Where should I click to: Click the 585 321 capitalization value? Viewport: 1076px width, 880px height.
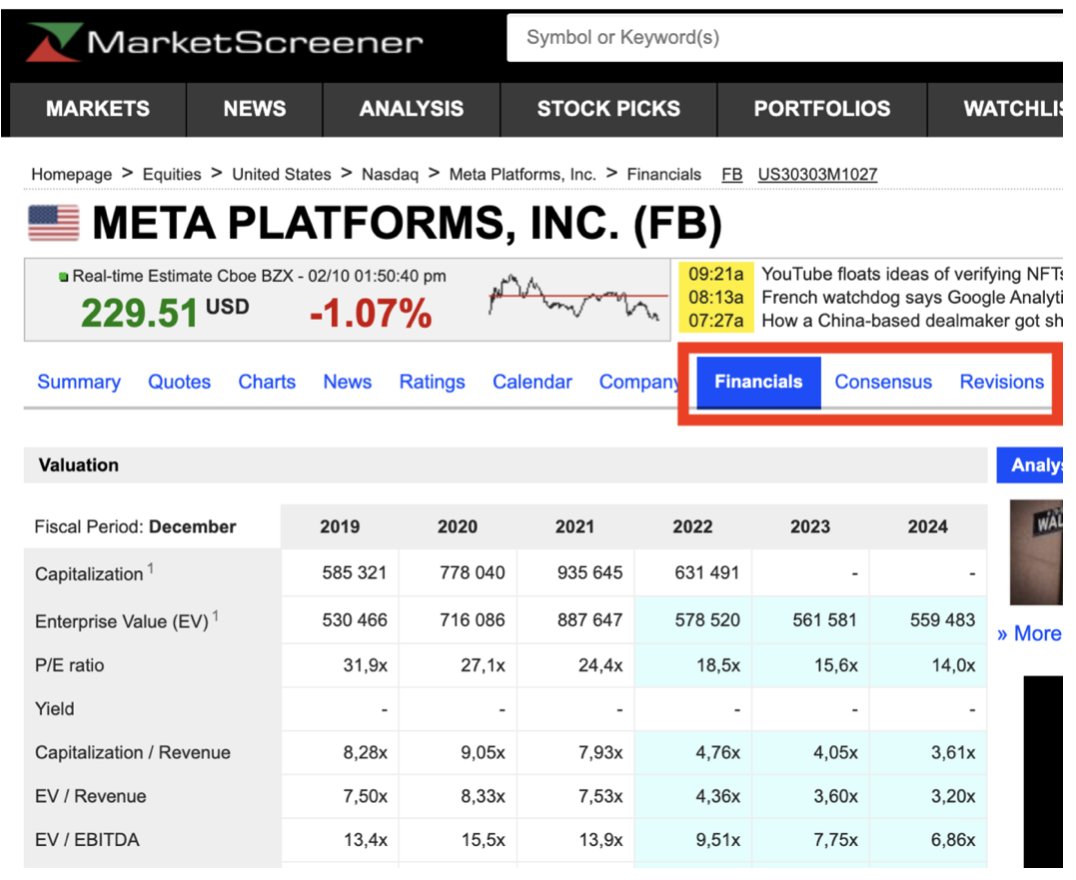[355, 572]
